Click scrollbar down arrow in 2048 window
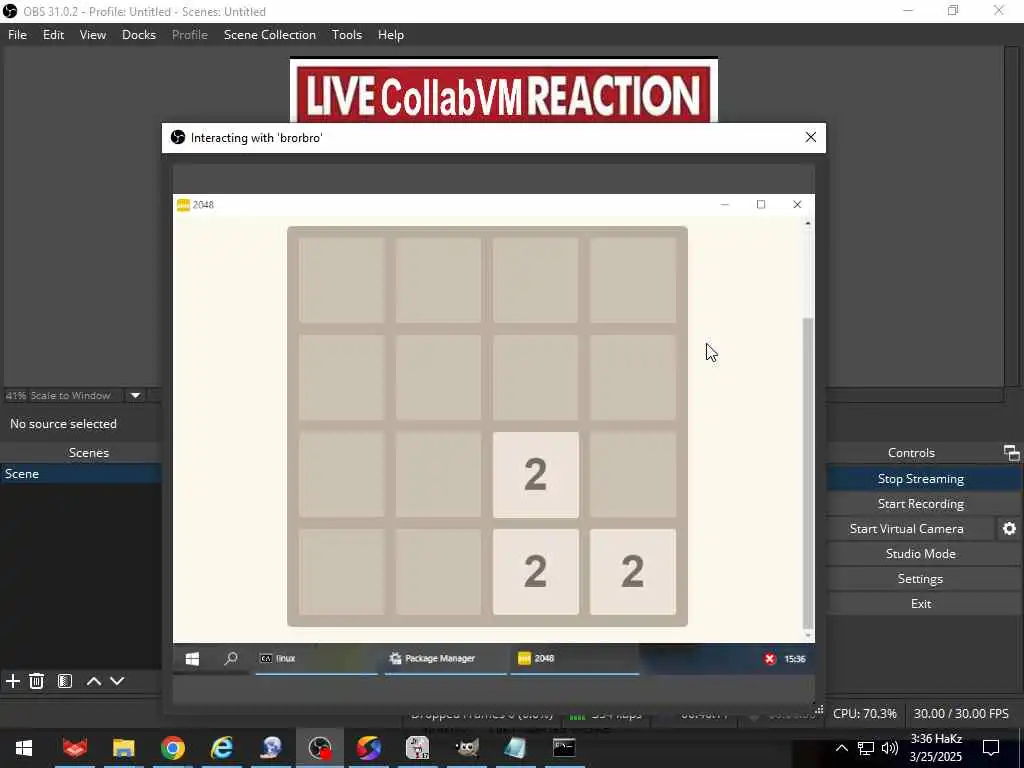Screen dimensions: 1024x768 808,635
